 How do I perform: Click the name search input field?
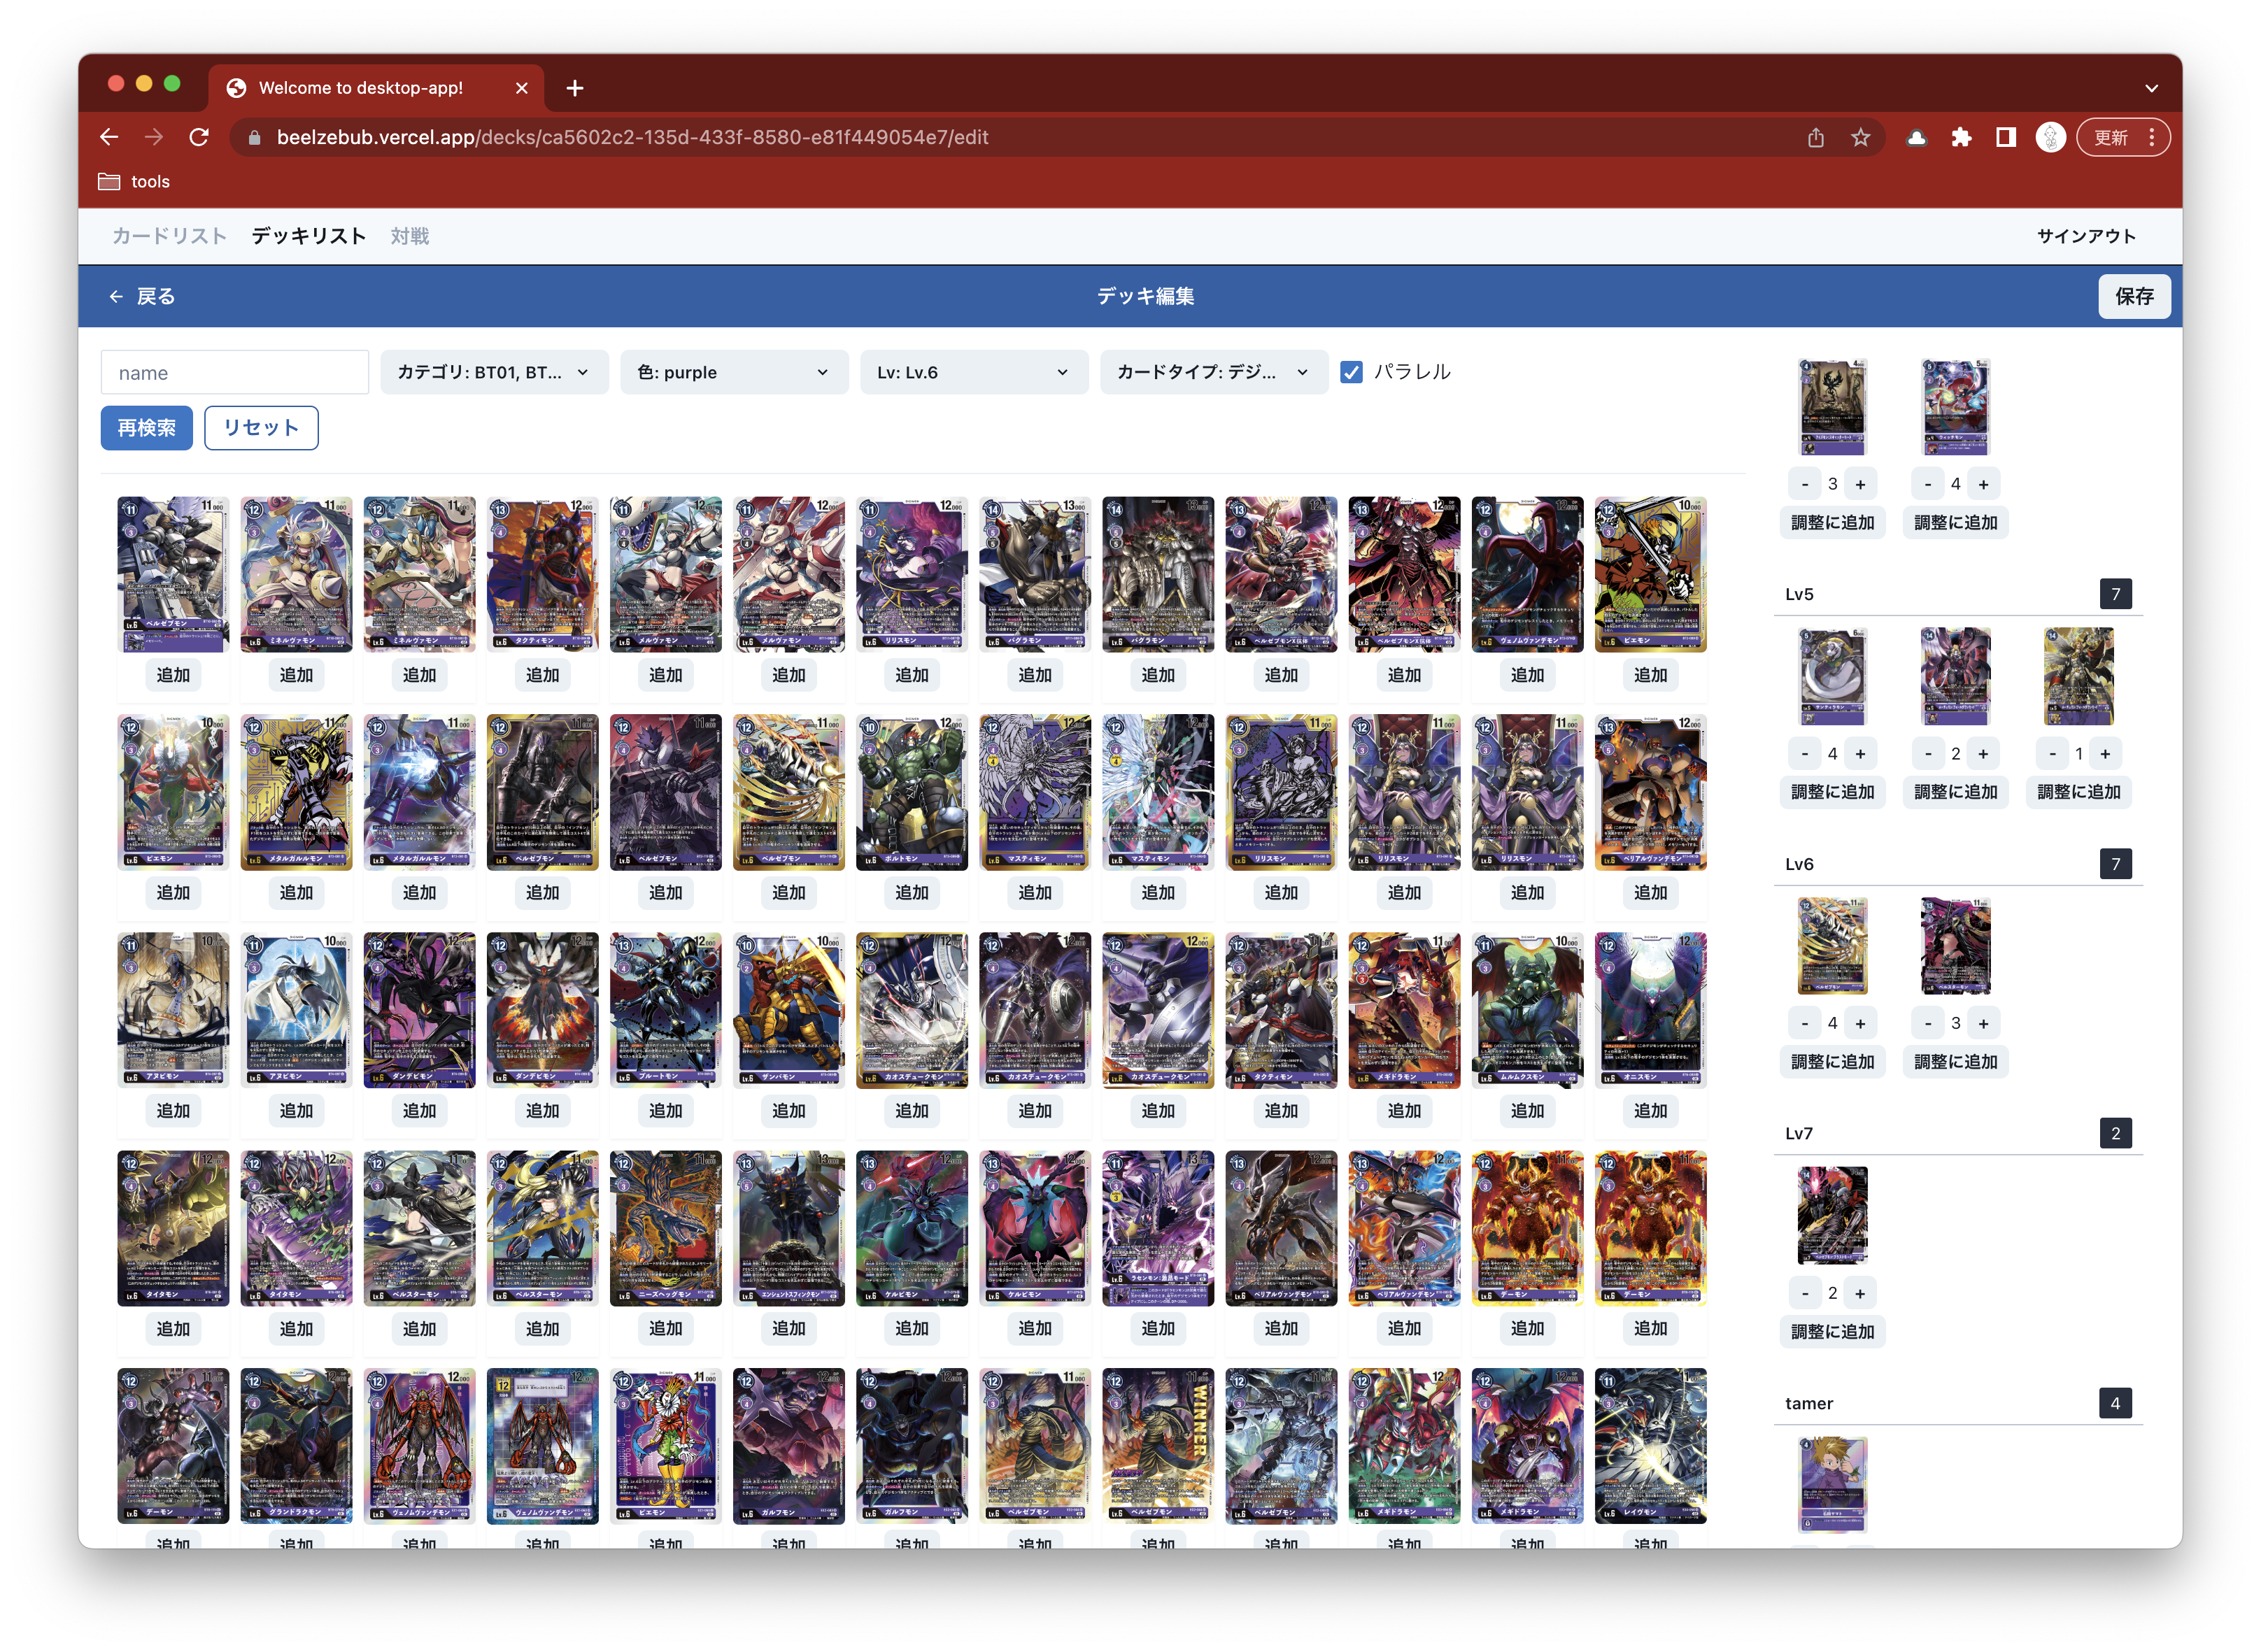click(x=235, y=372)
